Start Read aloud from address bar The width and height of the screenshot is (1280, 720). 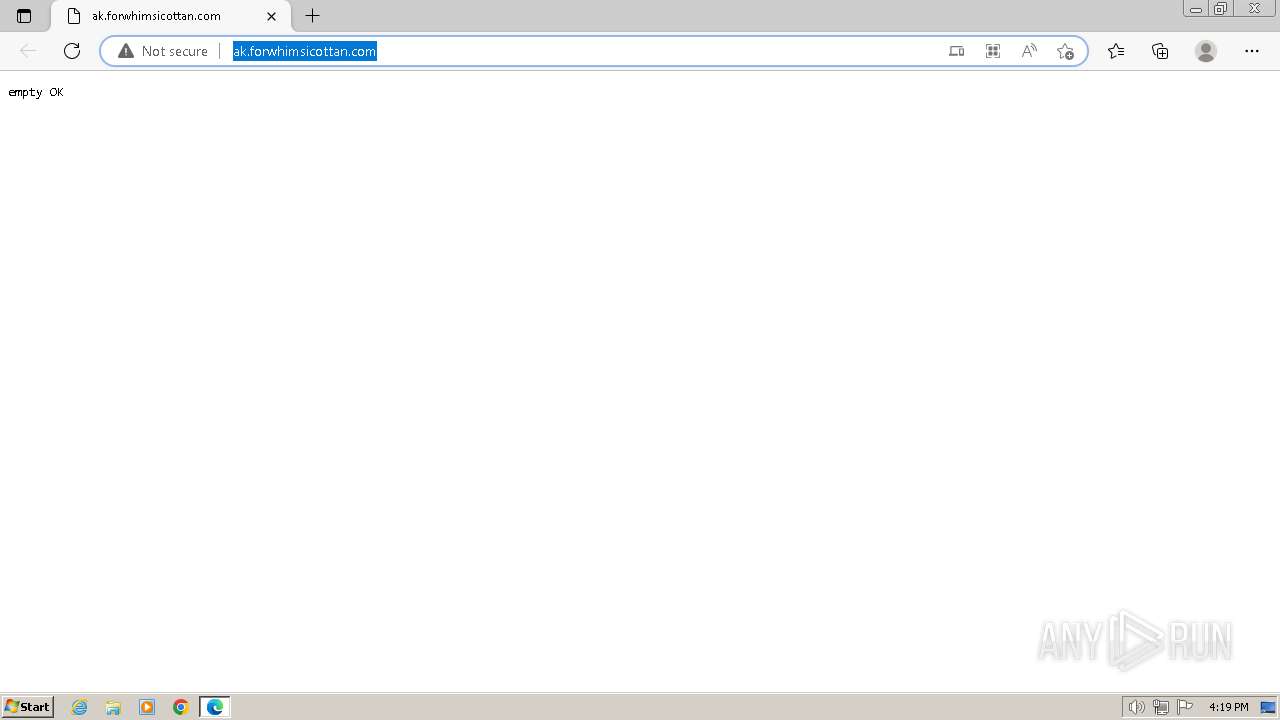(x=1029, y=51)
